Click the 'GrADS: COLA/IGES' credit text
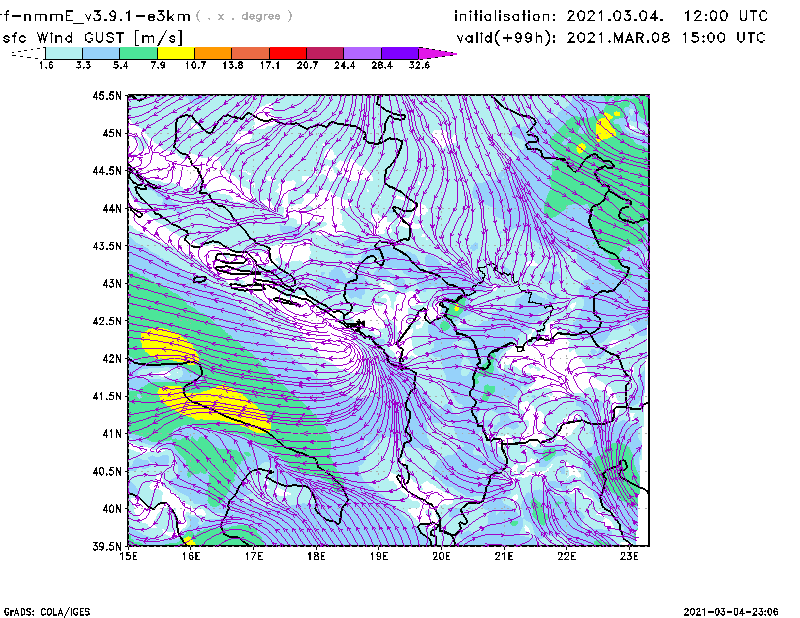 (x=46, y=612)
